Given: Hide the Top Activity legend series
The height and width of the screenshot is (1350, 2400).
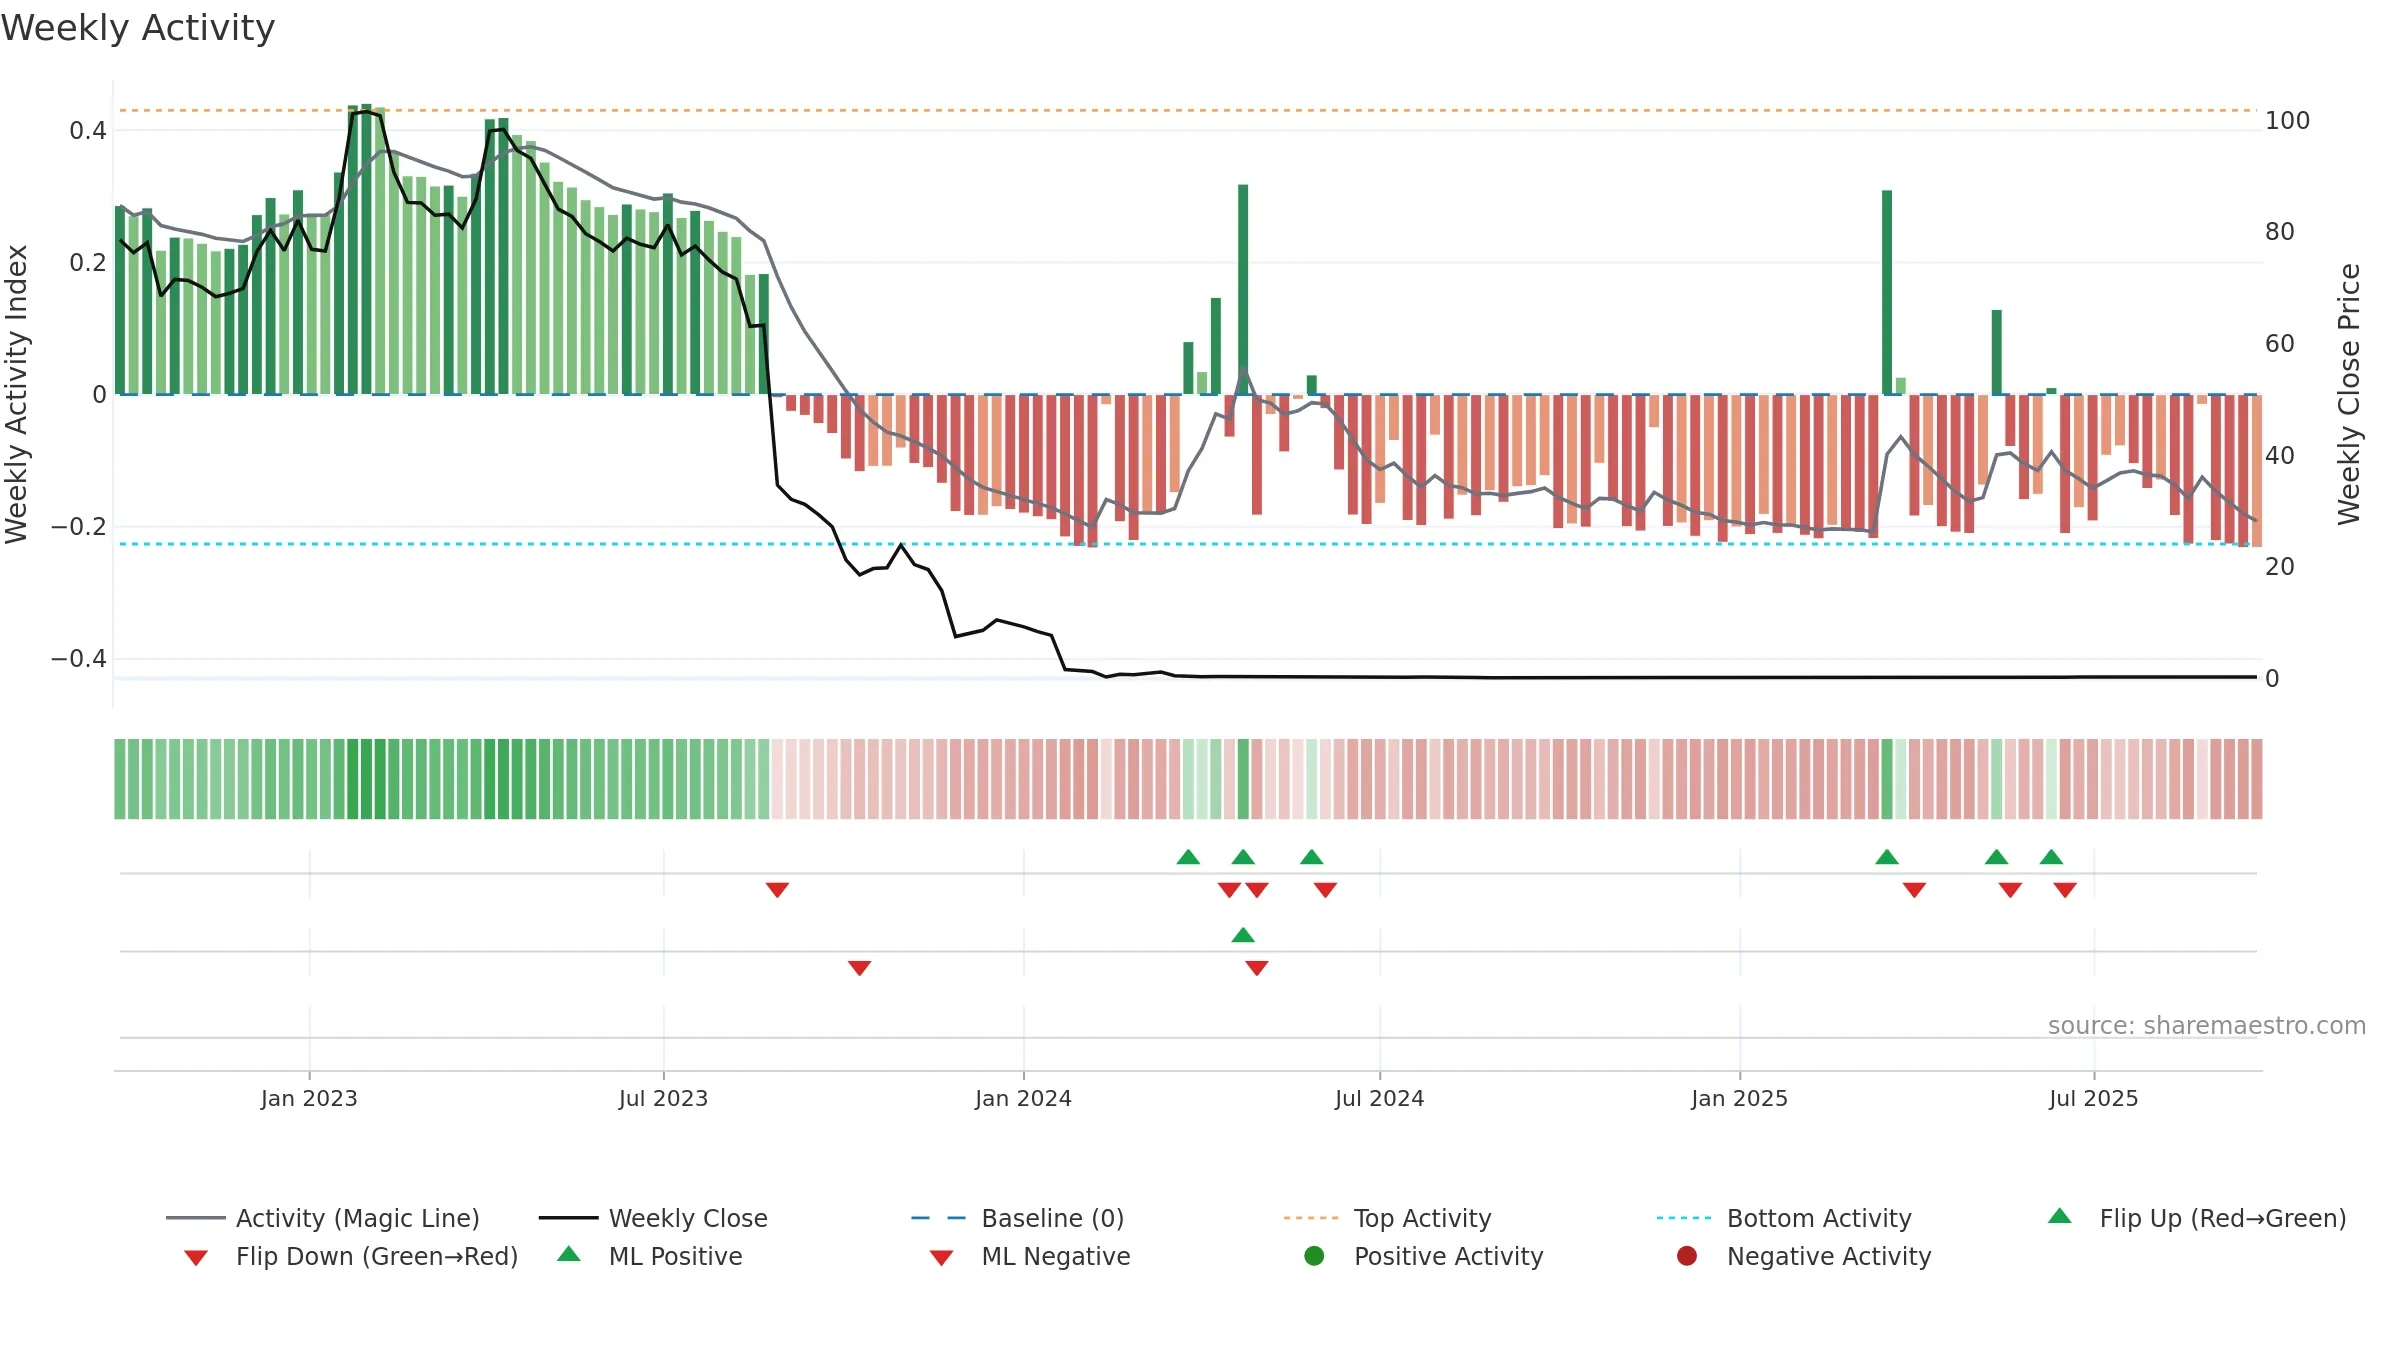Looking at the screenshot, I should tap(1387, 1218).
